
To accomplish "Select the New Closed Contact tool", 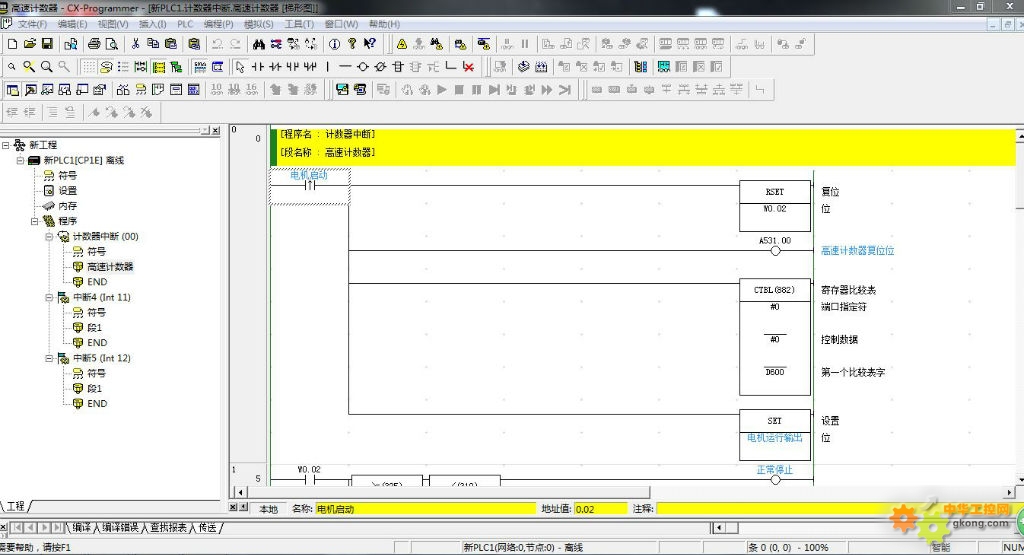I will (x=275, y=67).
